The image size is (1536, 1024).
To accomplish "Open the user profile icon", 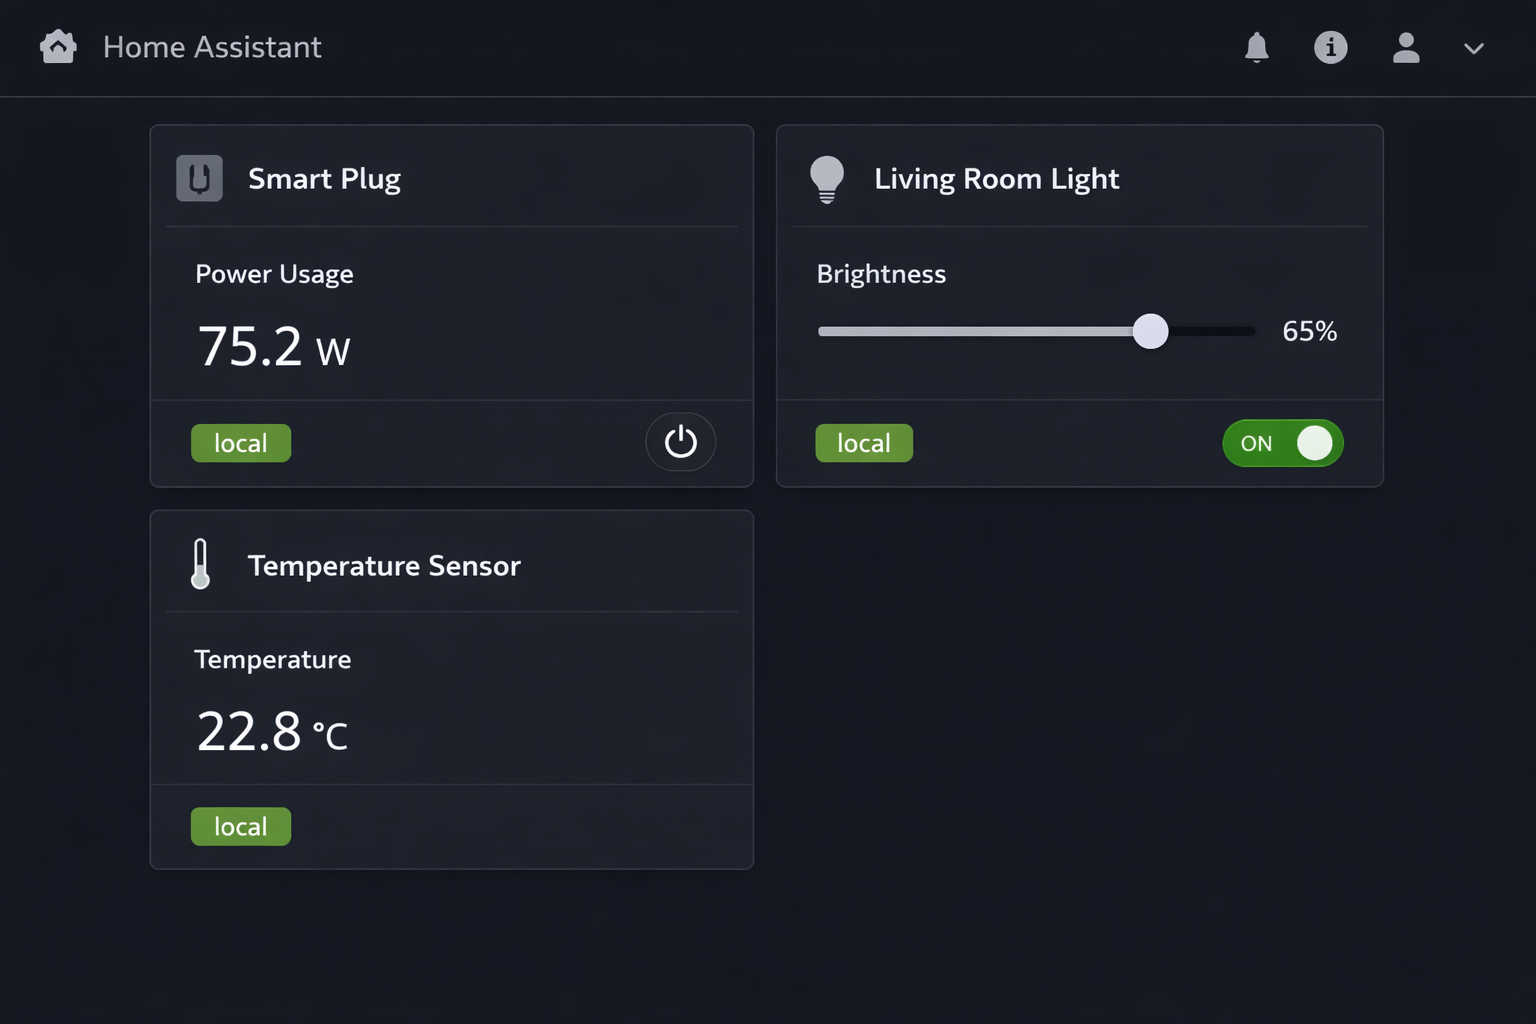I will pos(1406,47).
